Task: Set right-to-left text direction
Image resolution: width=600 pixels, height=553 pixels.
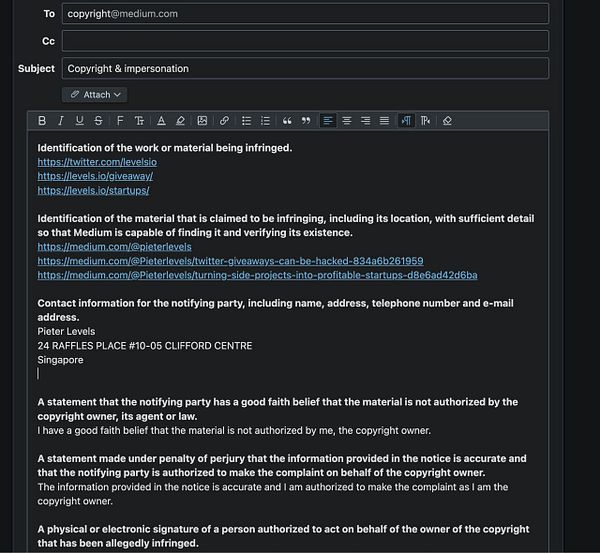Action: pyautogui.click(x=425, y=121)
